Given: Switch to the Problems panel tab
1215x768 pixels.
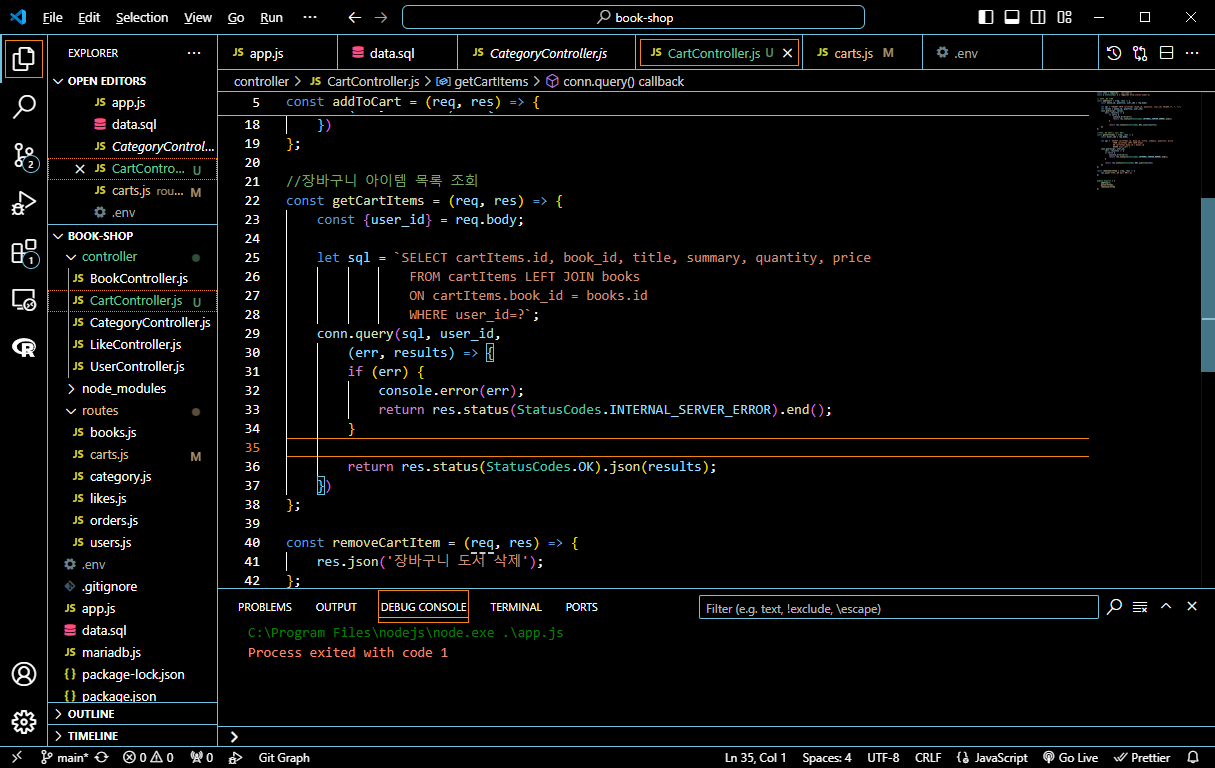Looking at the screenshot, I should pyautogui.click(x=265, y=607).
